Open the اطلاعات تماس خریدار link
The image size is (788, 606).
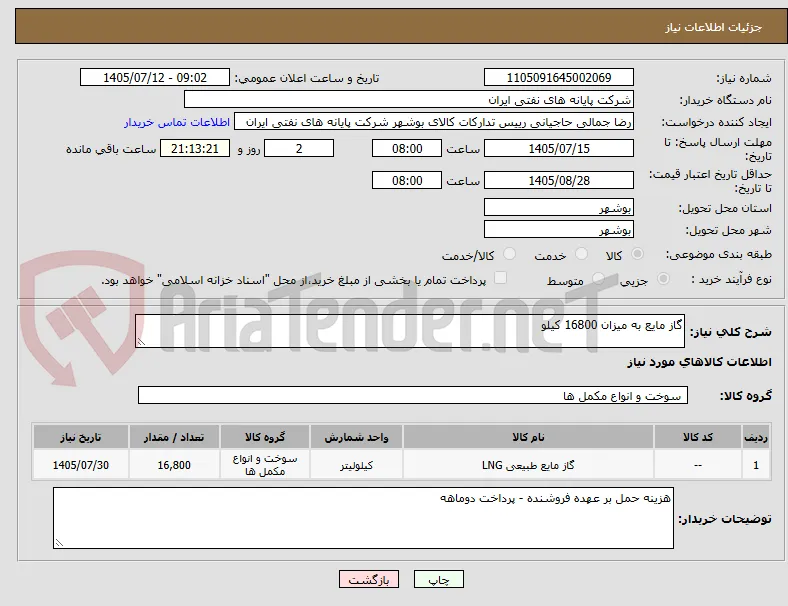click(x=177, y=122)
